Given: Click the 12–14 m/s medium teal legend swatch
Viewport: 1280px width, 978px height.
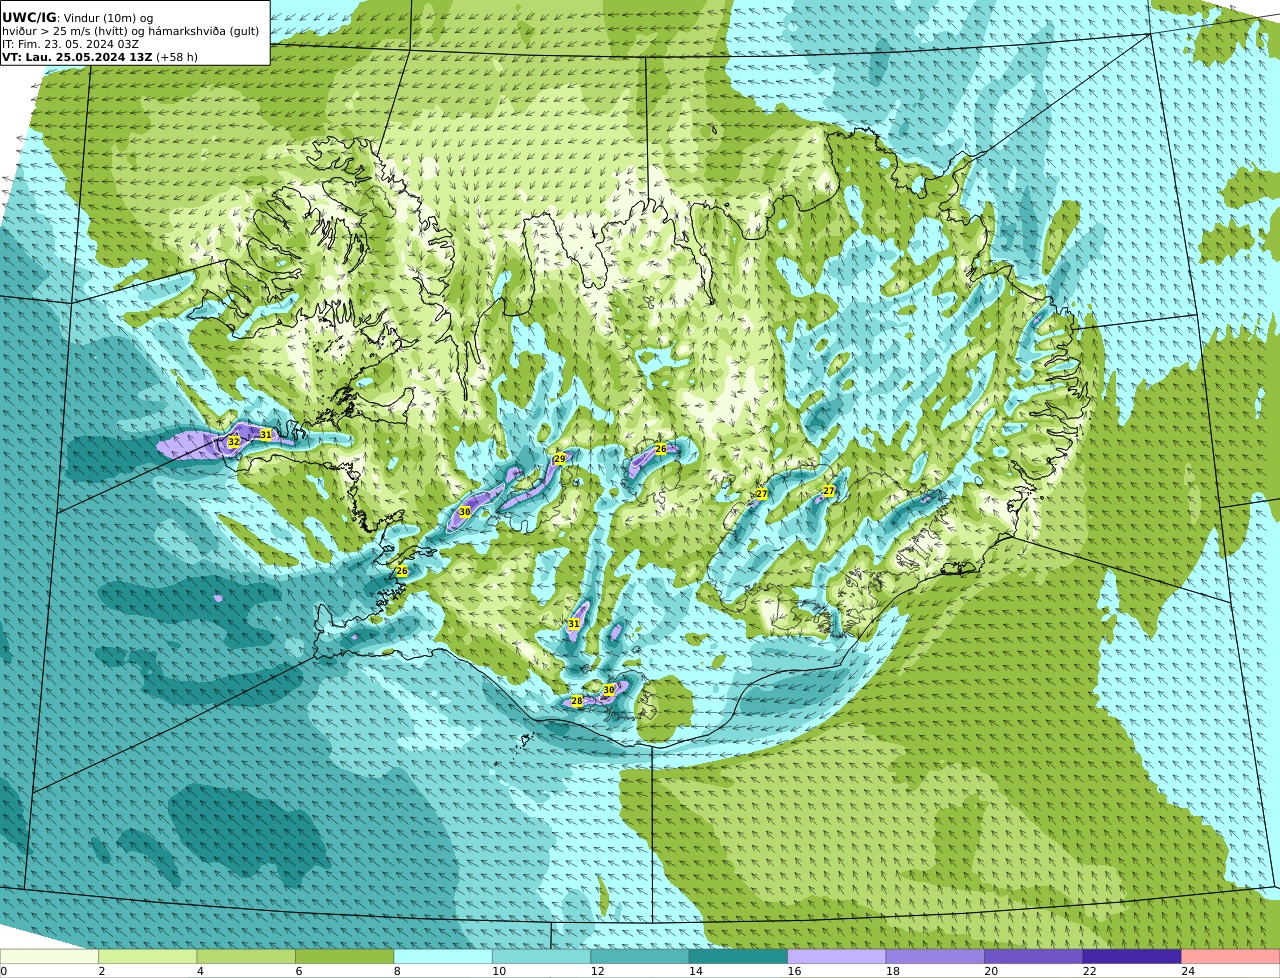Looking at the screenshot, I should [x=640, y=957].
